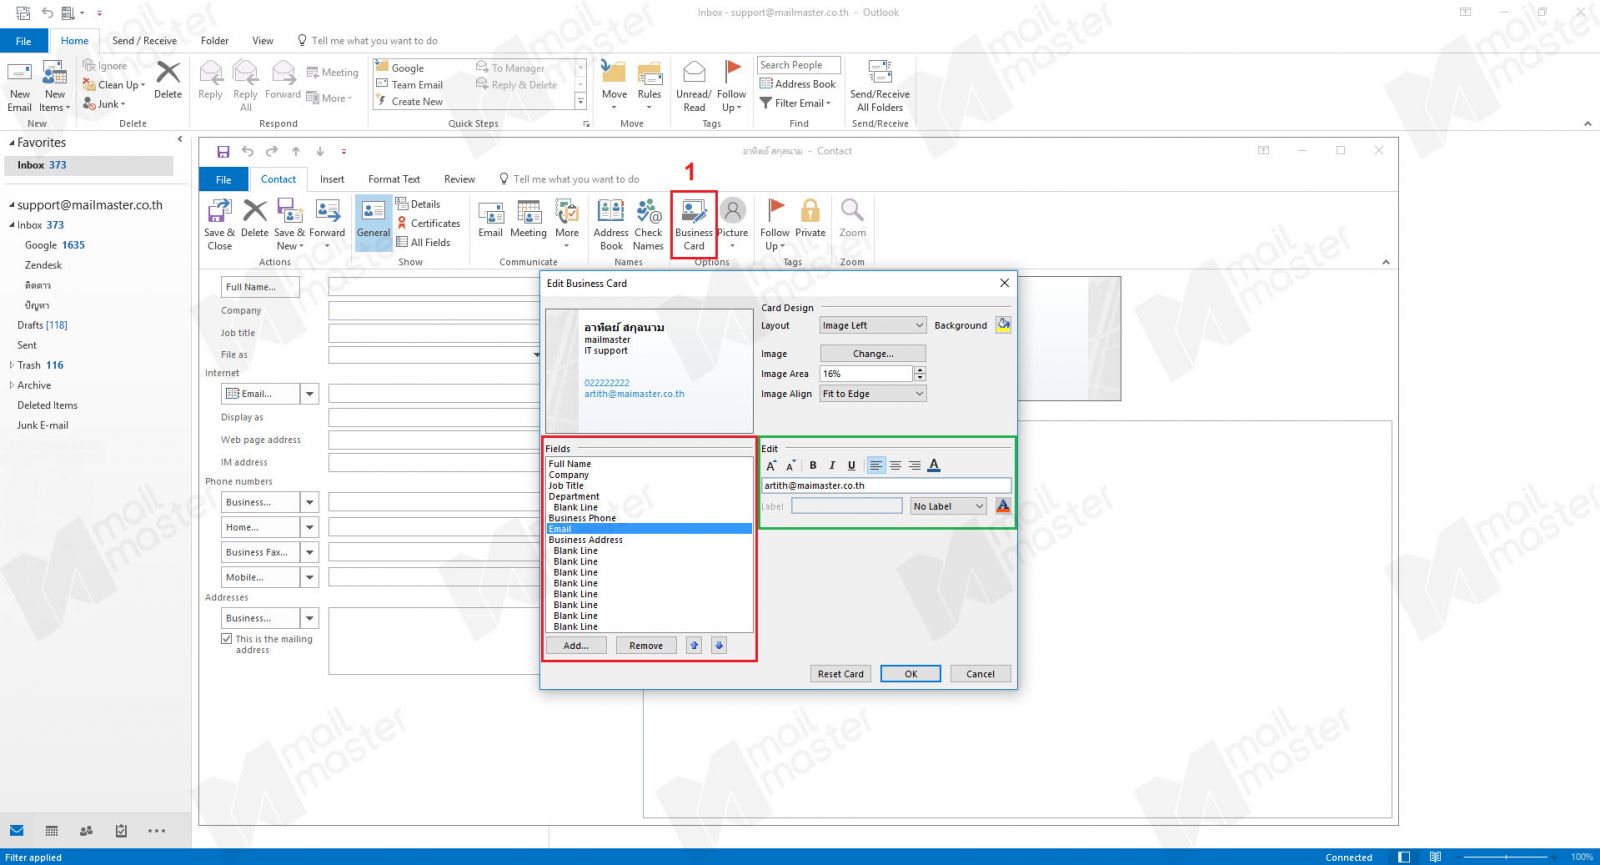Click Background color bucket icon

pyautogui.click(x=1003, y=325)
